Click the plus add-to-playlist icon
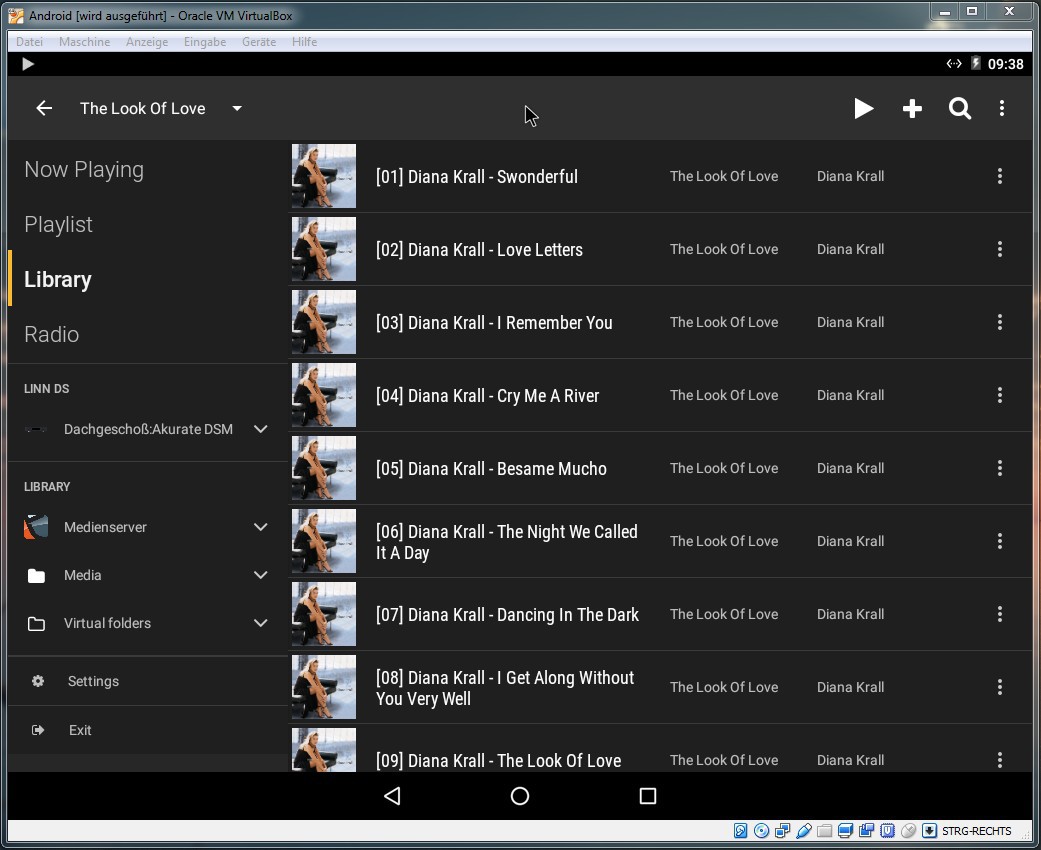This screenshot has width=1041, height=850. pos(912,109)
